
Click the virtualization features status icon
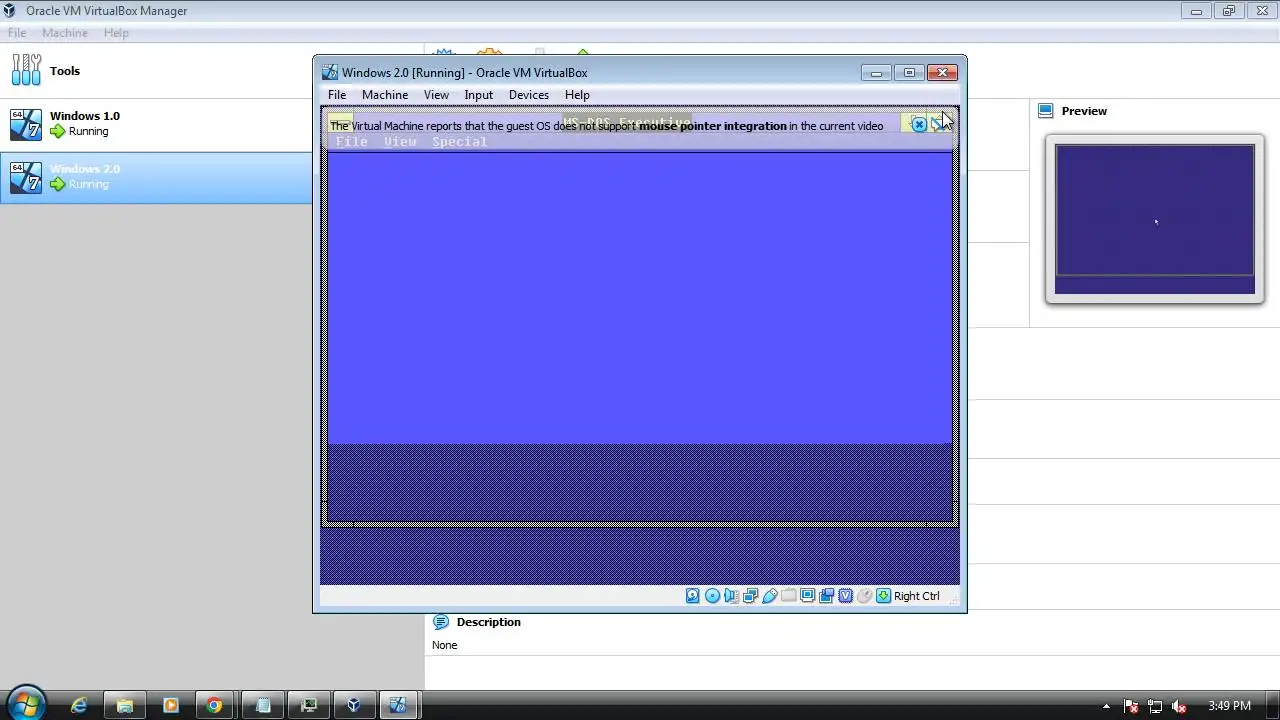[845, 596]
